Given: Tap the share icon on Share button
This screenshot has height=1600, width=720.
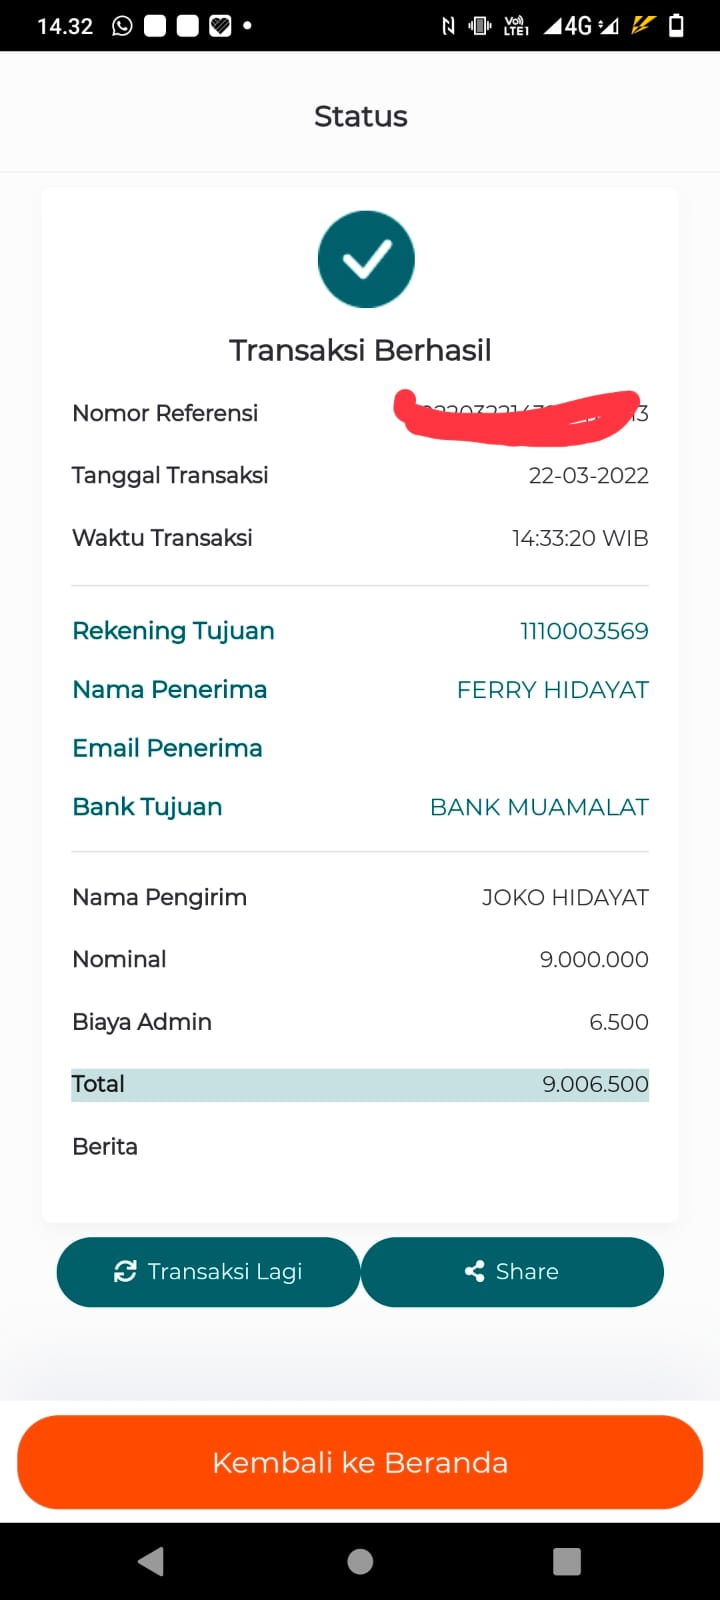Looking at the screenshot, I should (x=475, y=1271).
